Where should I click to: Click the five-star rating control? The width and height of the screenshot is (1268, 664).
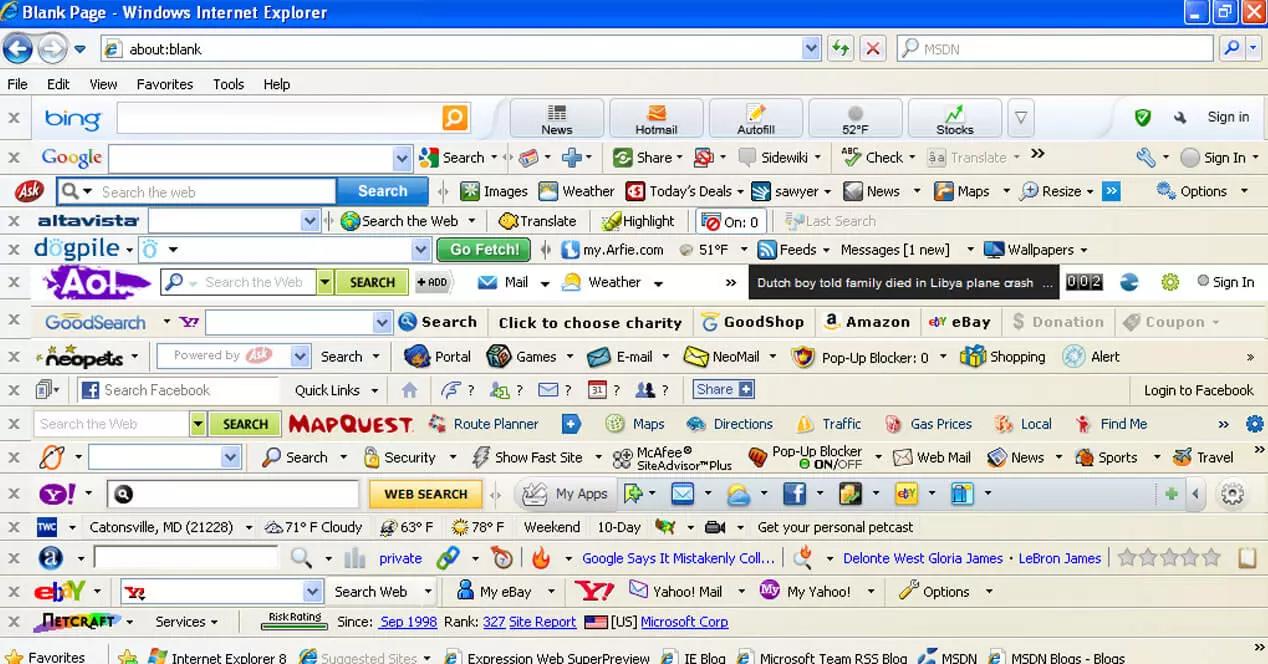[1169, 558]
